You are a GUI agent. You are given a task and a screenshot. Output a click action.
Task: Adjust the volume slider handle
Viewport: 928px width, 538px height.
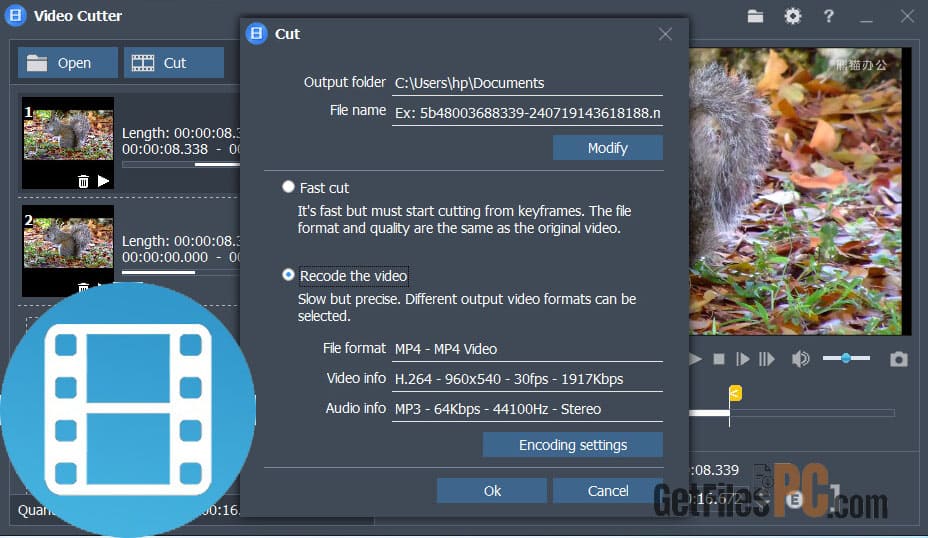tap(846, 358)
